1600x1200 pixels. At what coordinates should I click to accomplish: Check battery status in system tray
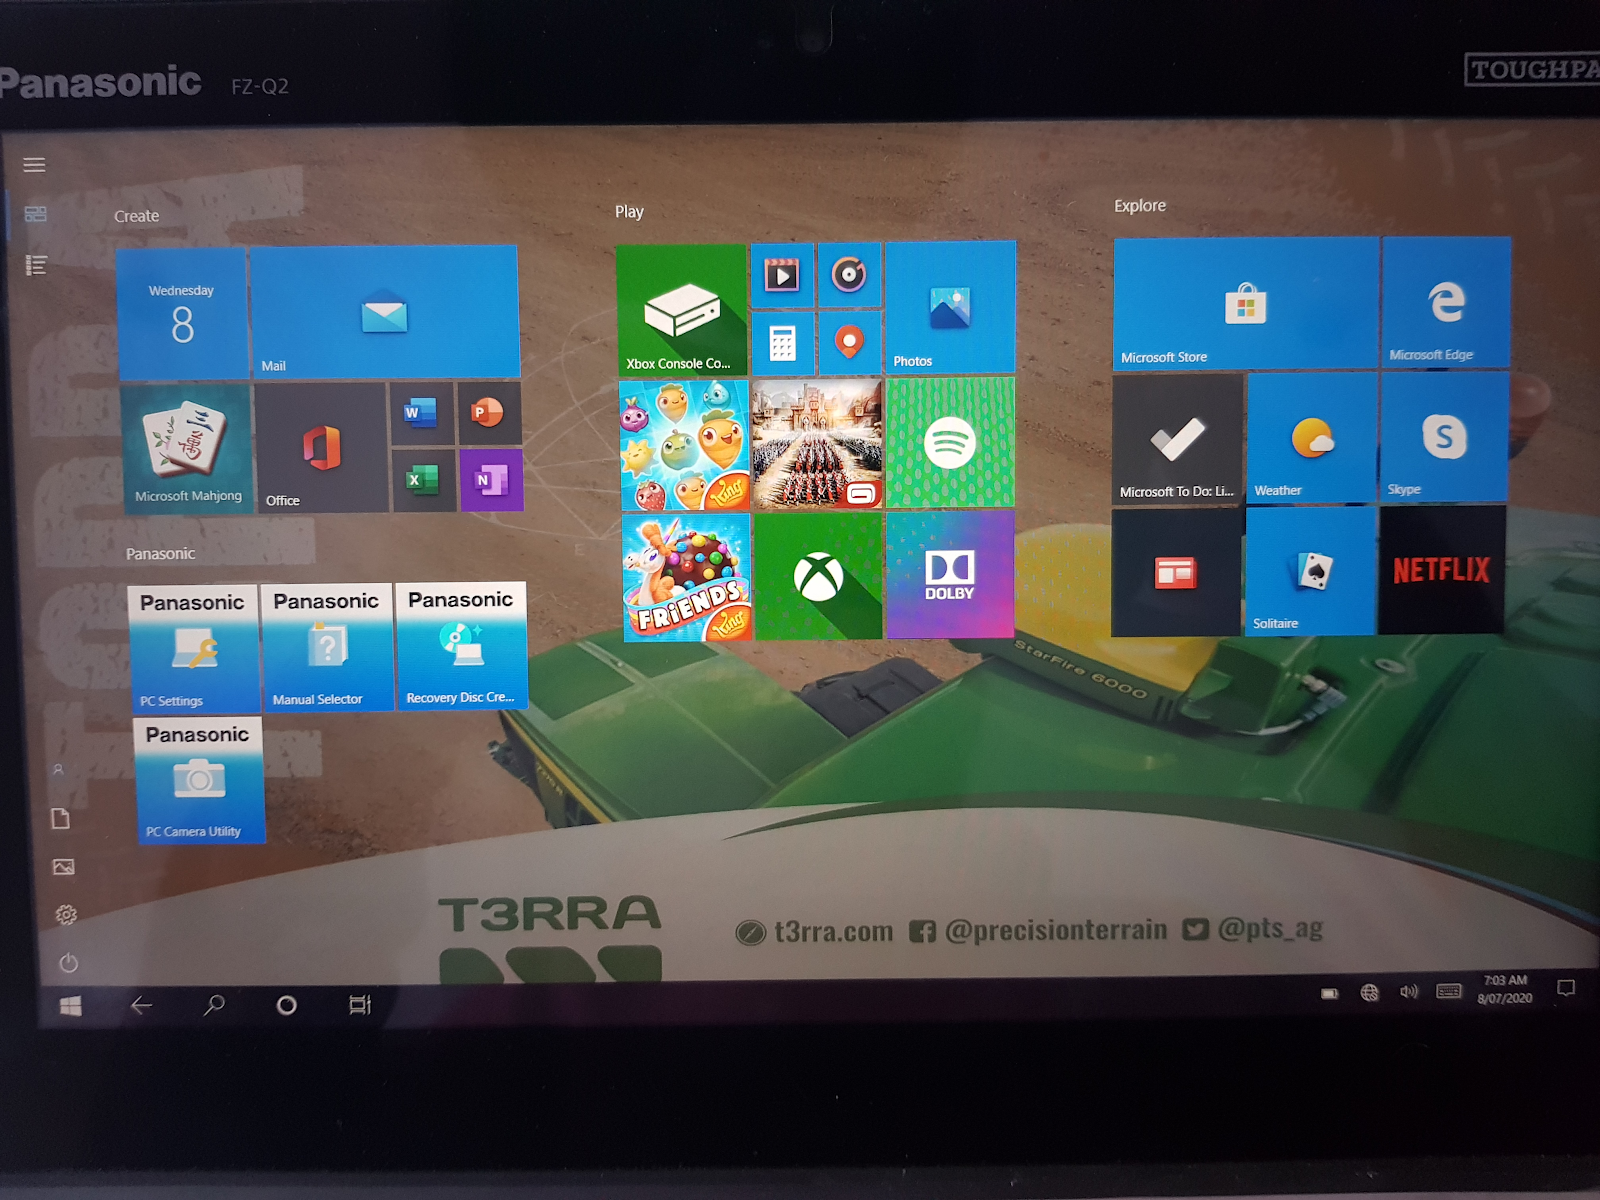tap(1330, 994)
